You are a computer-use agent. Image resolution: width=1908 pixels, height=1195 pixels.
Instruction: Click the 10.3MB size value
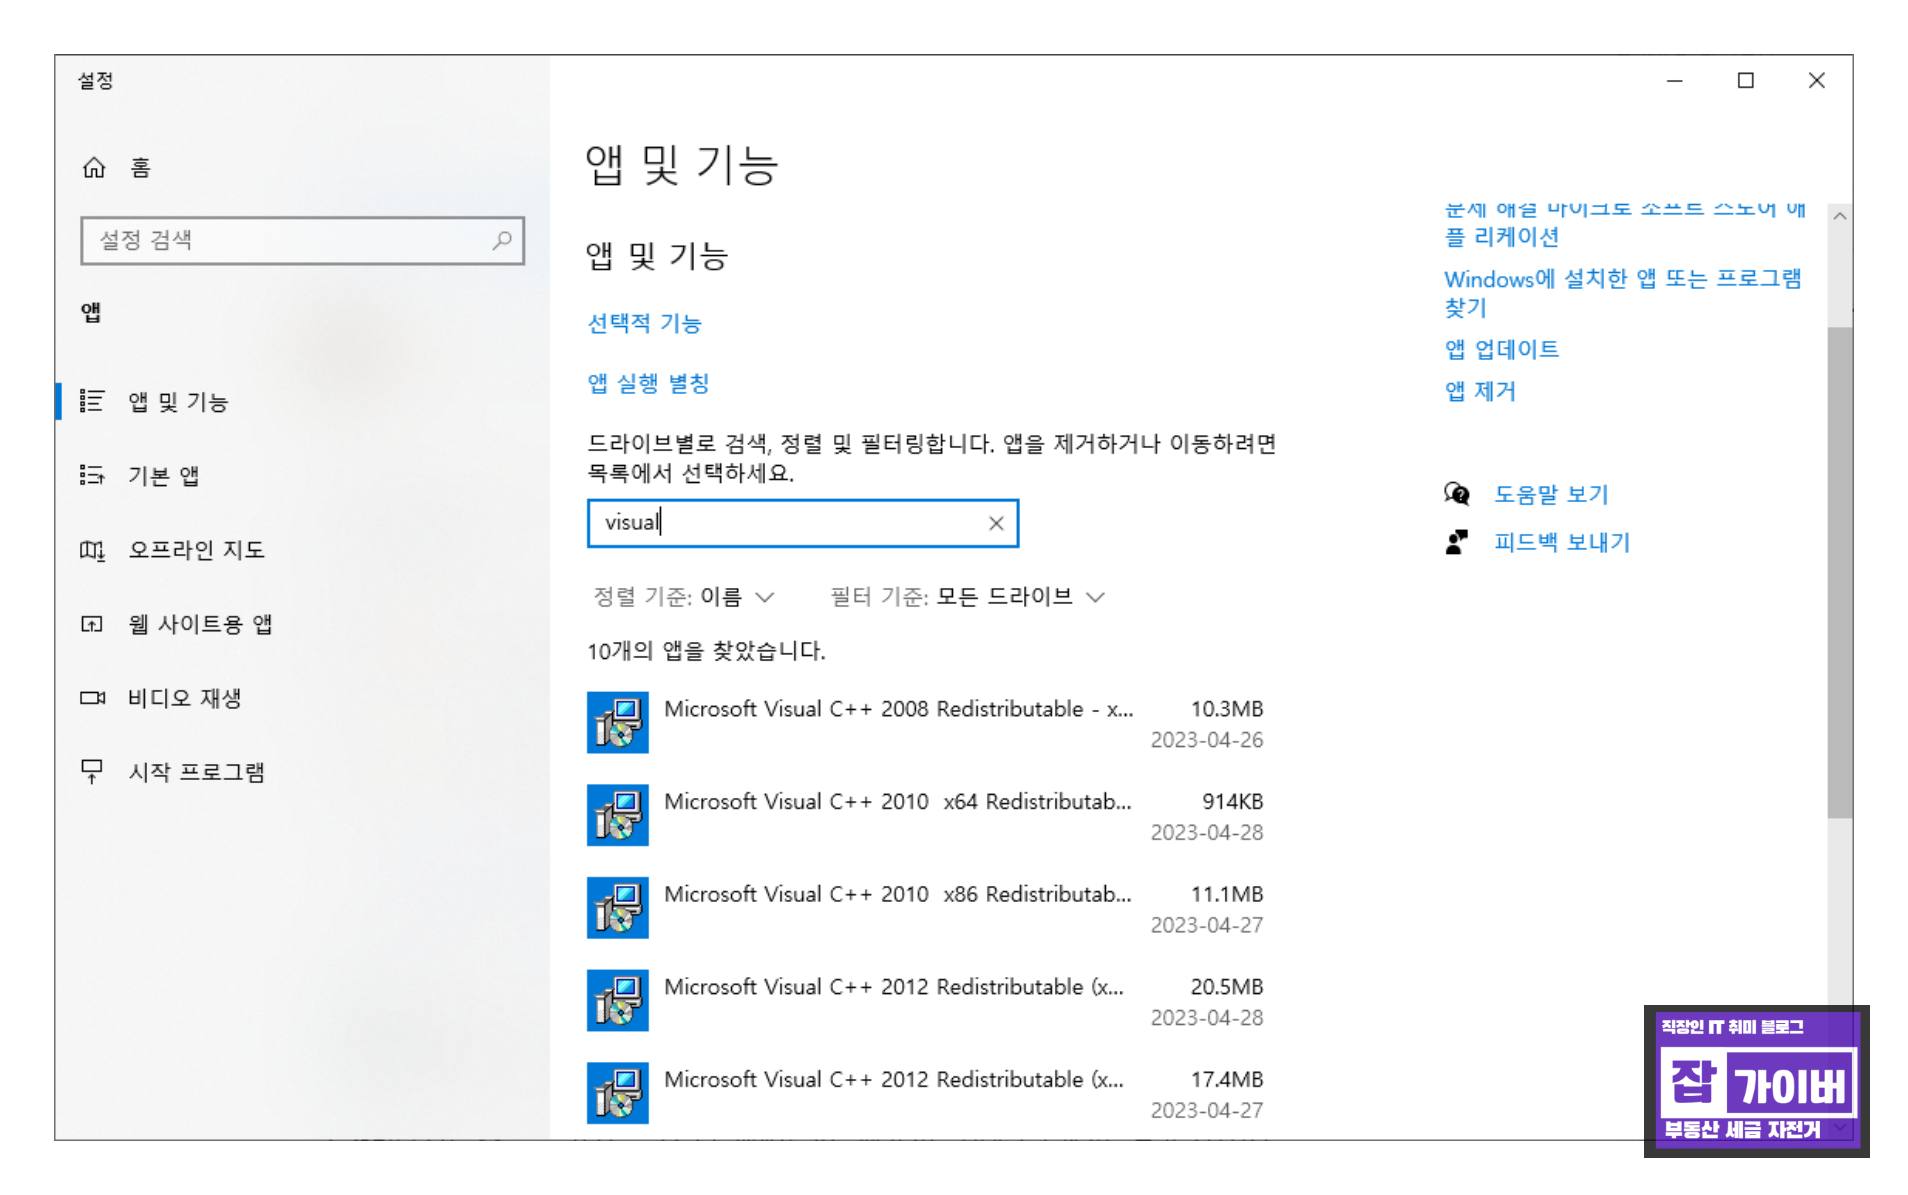point(1226,709)
